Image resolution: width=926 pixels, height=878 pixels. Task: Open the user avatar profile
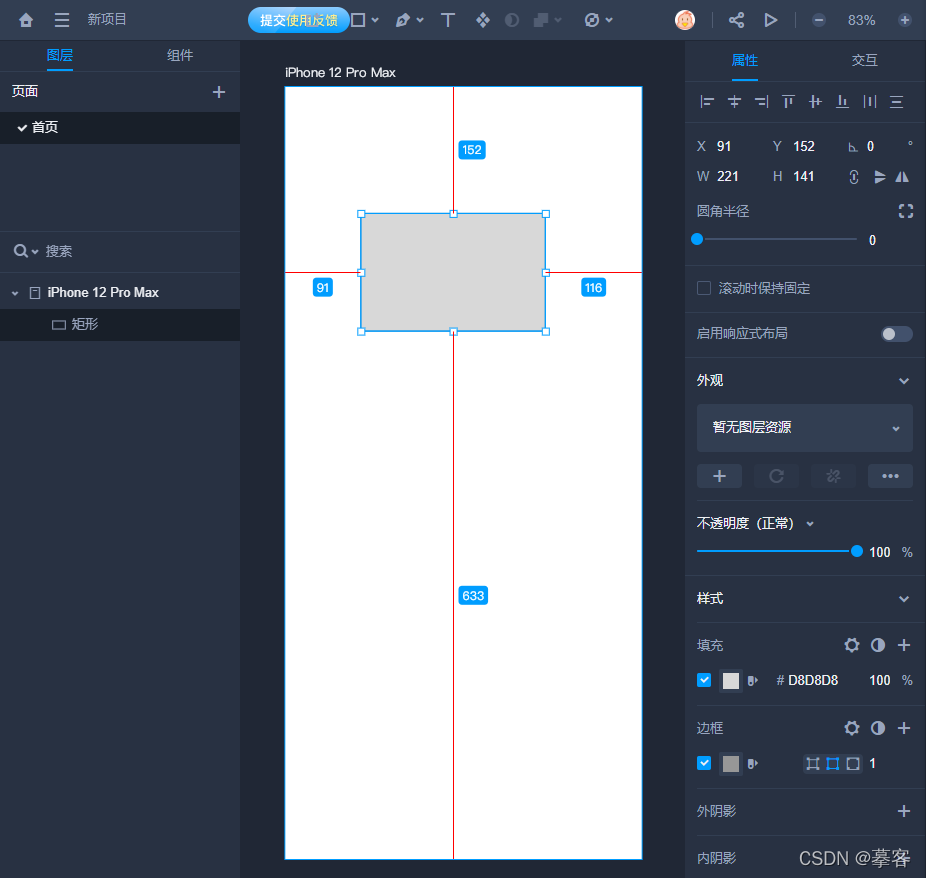(x=684, y=20)
